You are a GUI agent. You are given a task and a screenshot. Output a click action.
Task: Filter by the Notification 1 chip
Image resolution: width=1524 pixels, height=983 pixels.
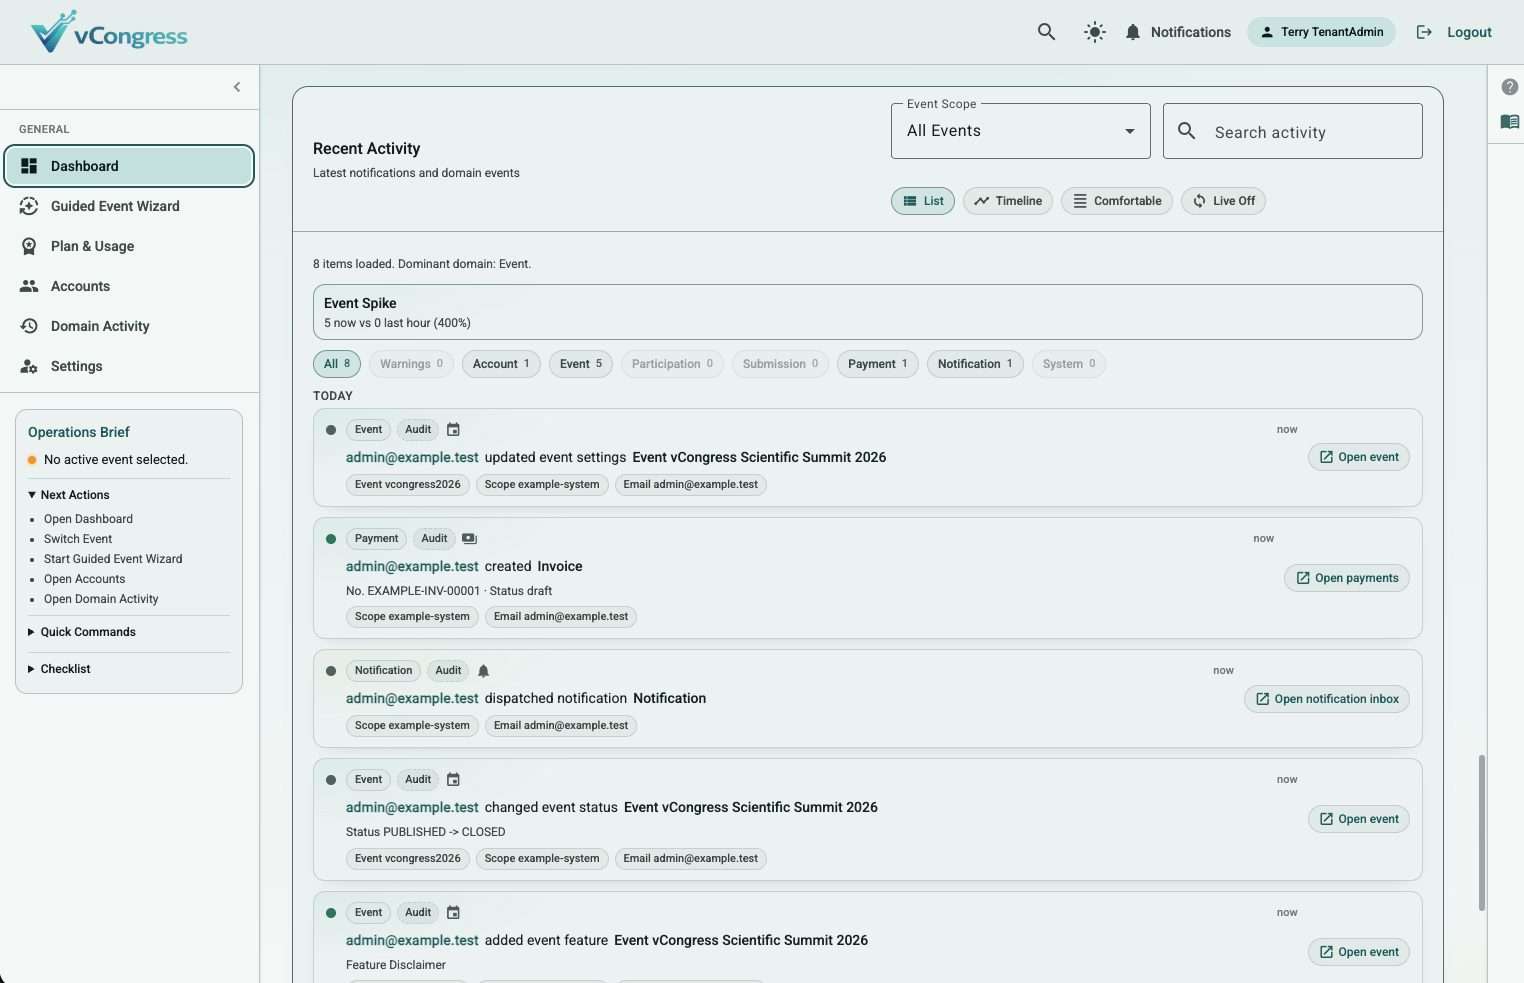tap(975, 364)
